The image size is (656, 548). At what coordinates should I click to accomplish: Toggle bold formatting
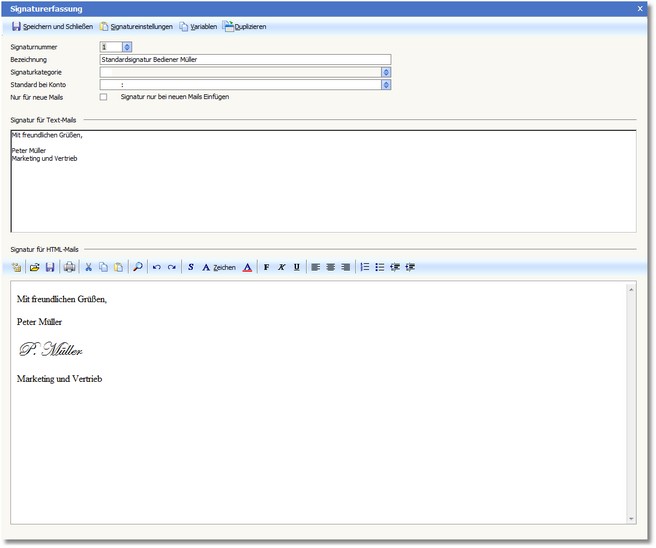[266, 267]
